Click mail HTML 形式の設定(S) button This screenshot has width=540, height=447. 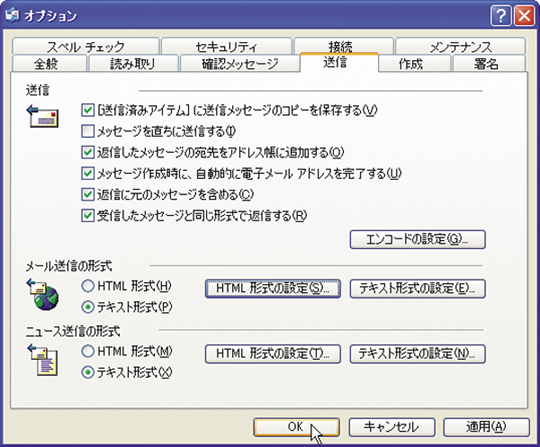273,288
